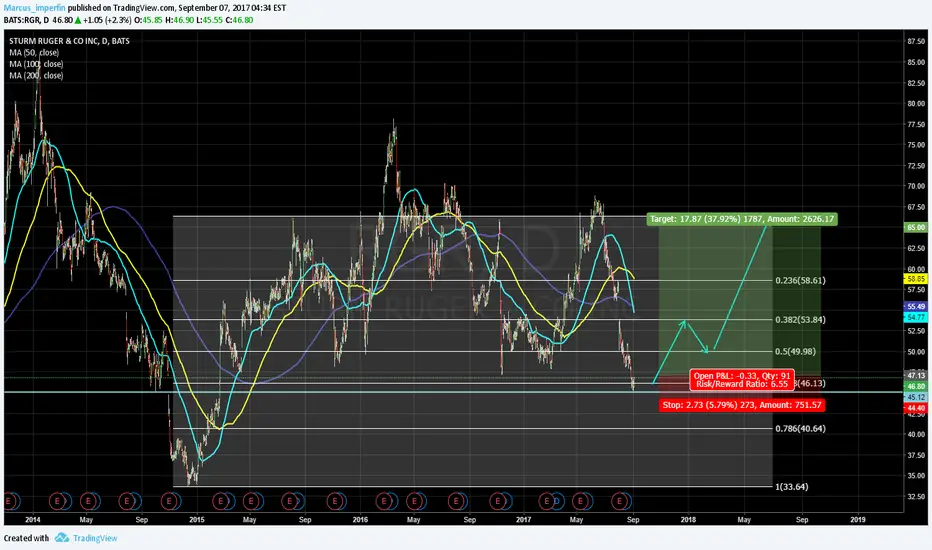932x550 pixels.
Task: Click the 0.382(53.84) Fibonacci level label
Action: point(800,319)
